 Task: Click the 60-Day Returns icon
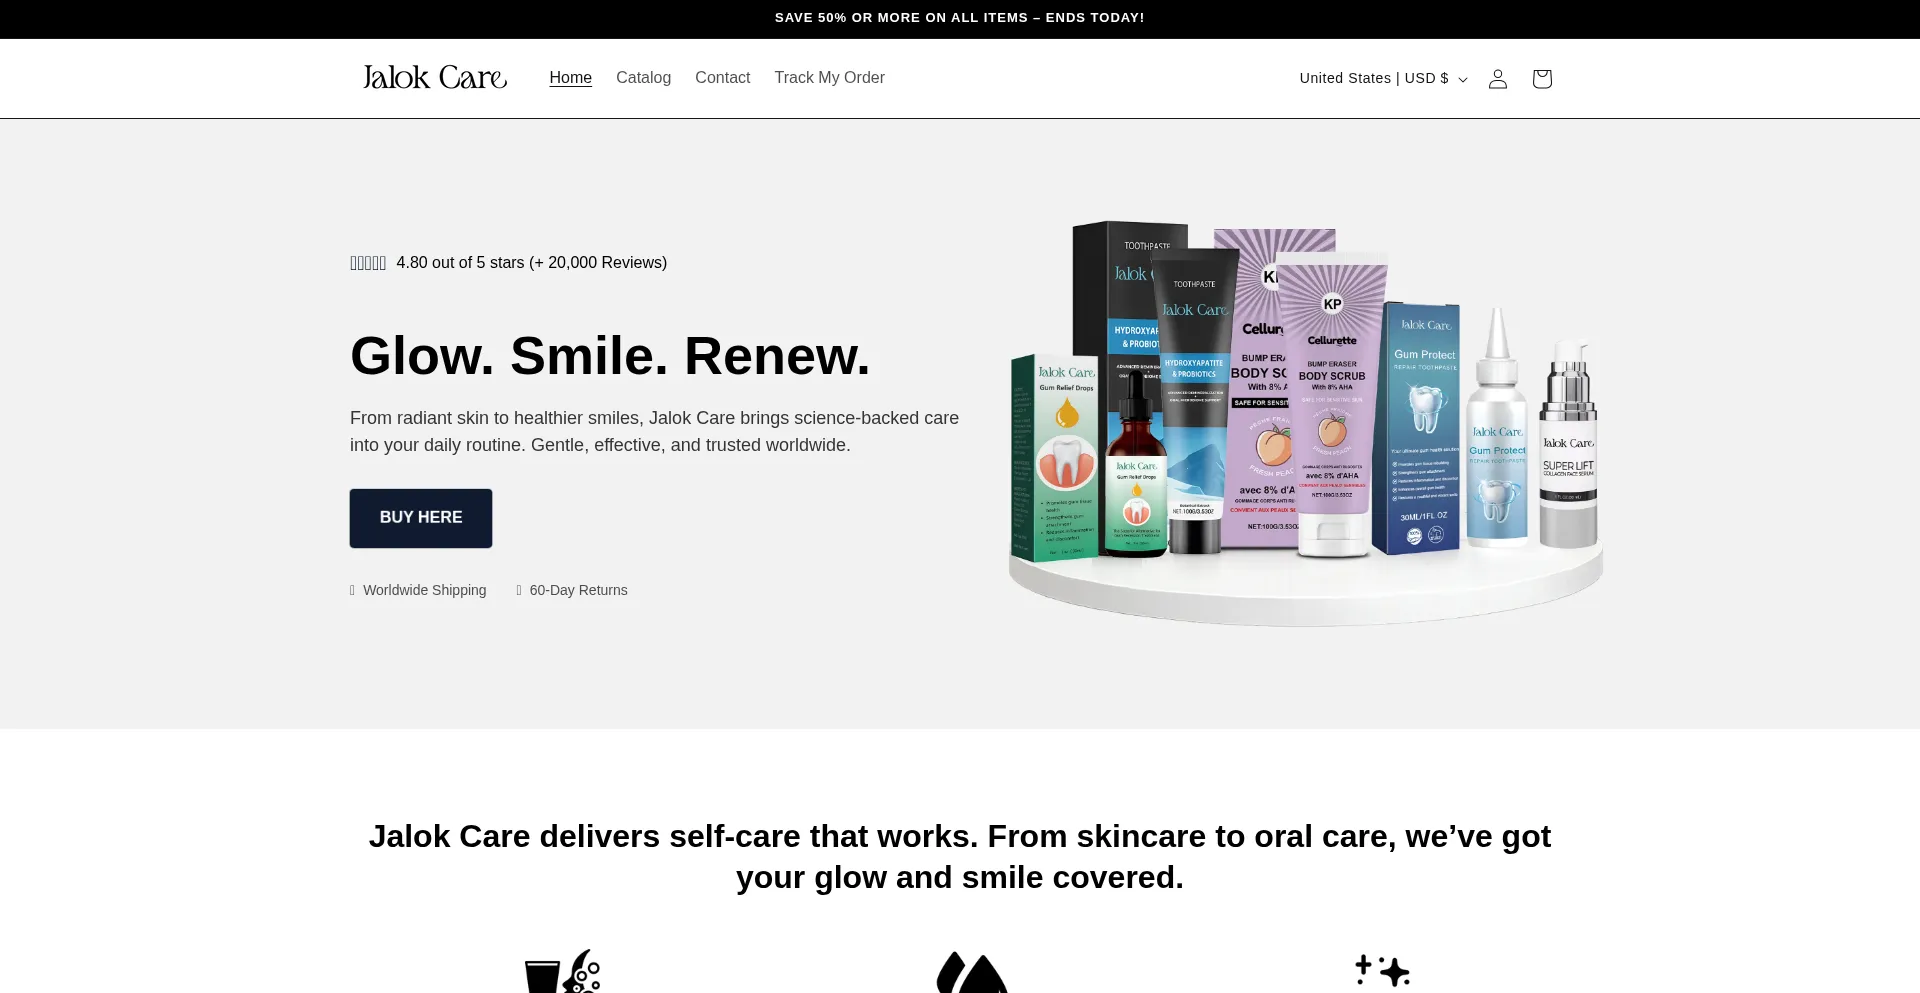click(519, 591)
